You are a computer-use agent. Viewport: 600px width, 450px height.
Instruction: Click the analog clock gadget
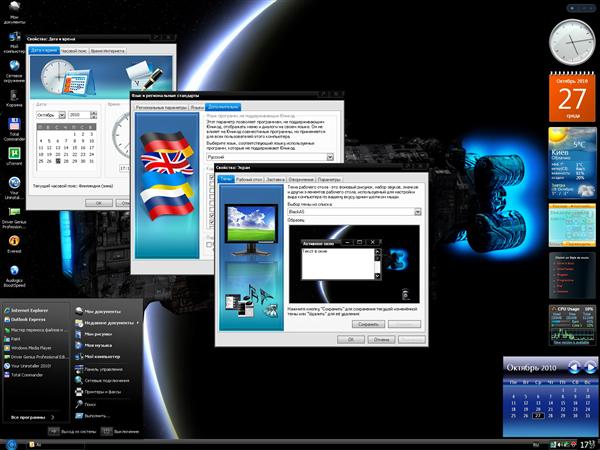pos(572,42)
